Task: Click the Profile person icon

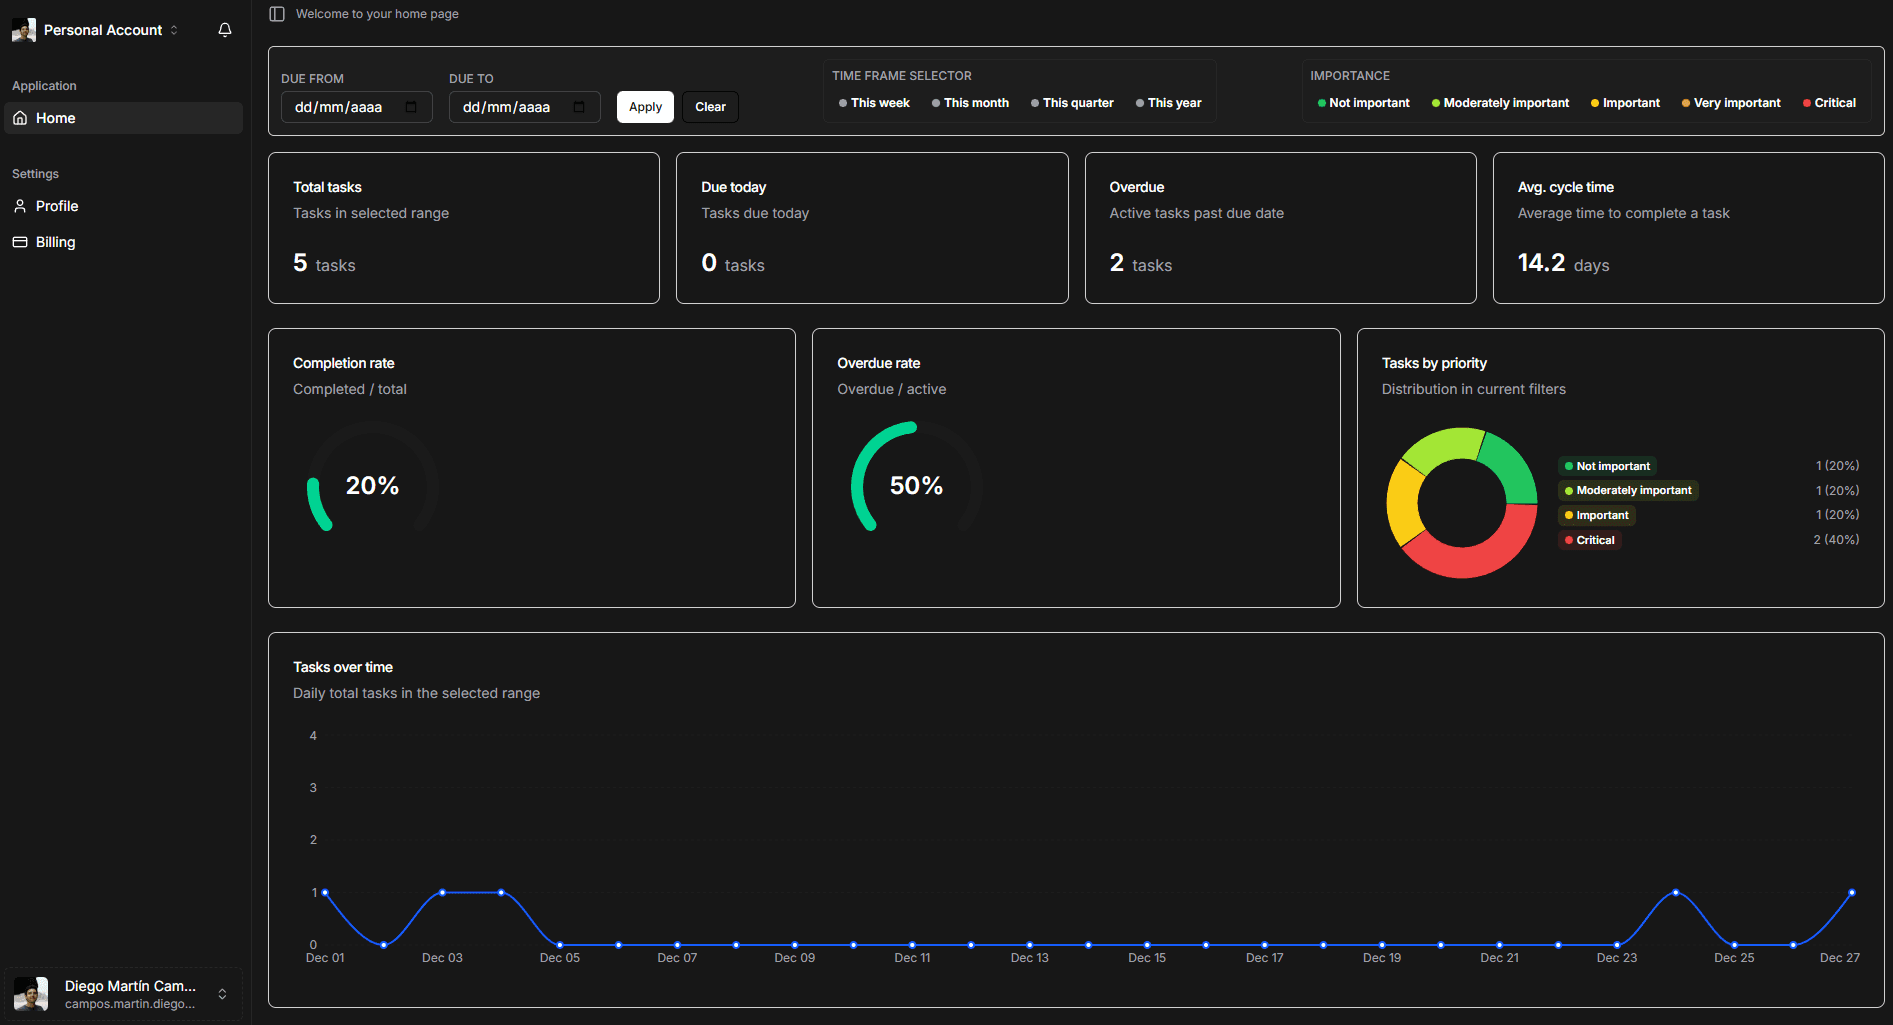Action: [x=20, y=206]
